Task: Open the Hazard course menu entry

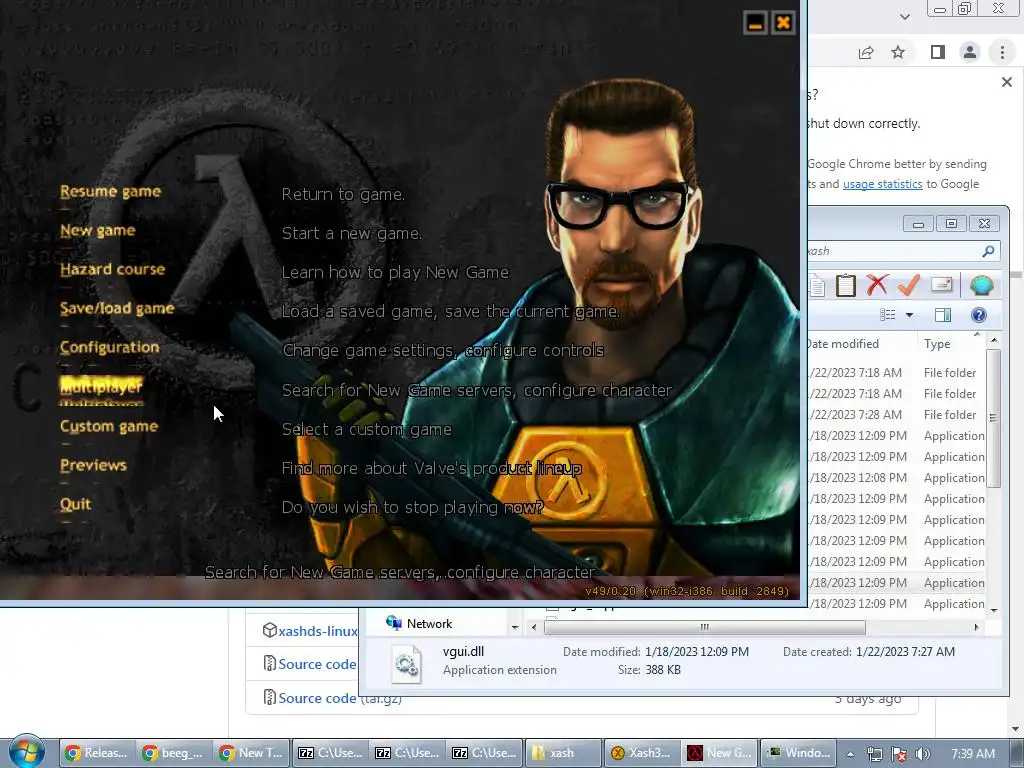Action: click(112, 269)
